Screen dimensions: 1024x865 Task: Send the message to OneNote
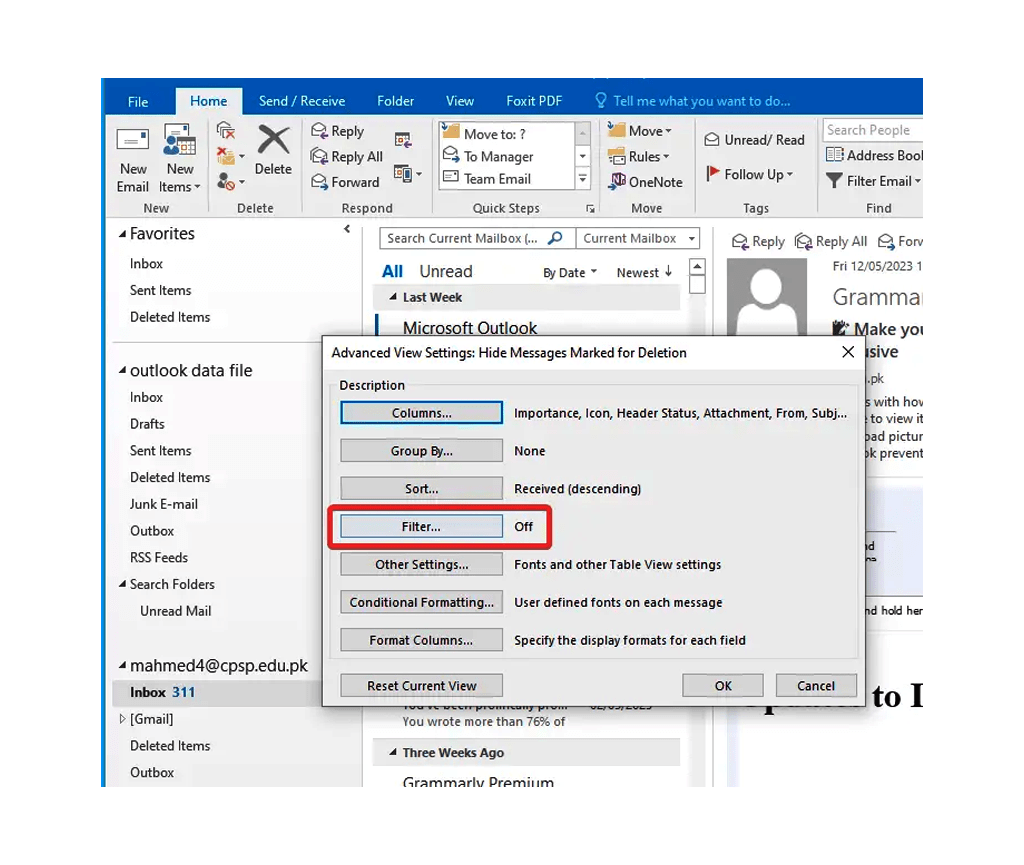point(645,182)
